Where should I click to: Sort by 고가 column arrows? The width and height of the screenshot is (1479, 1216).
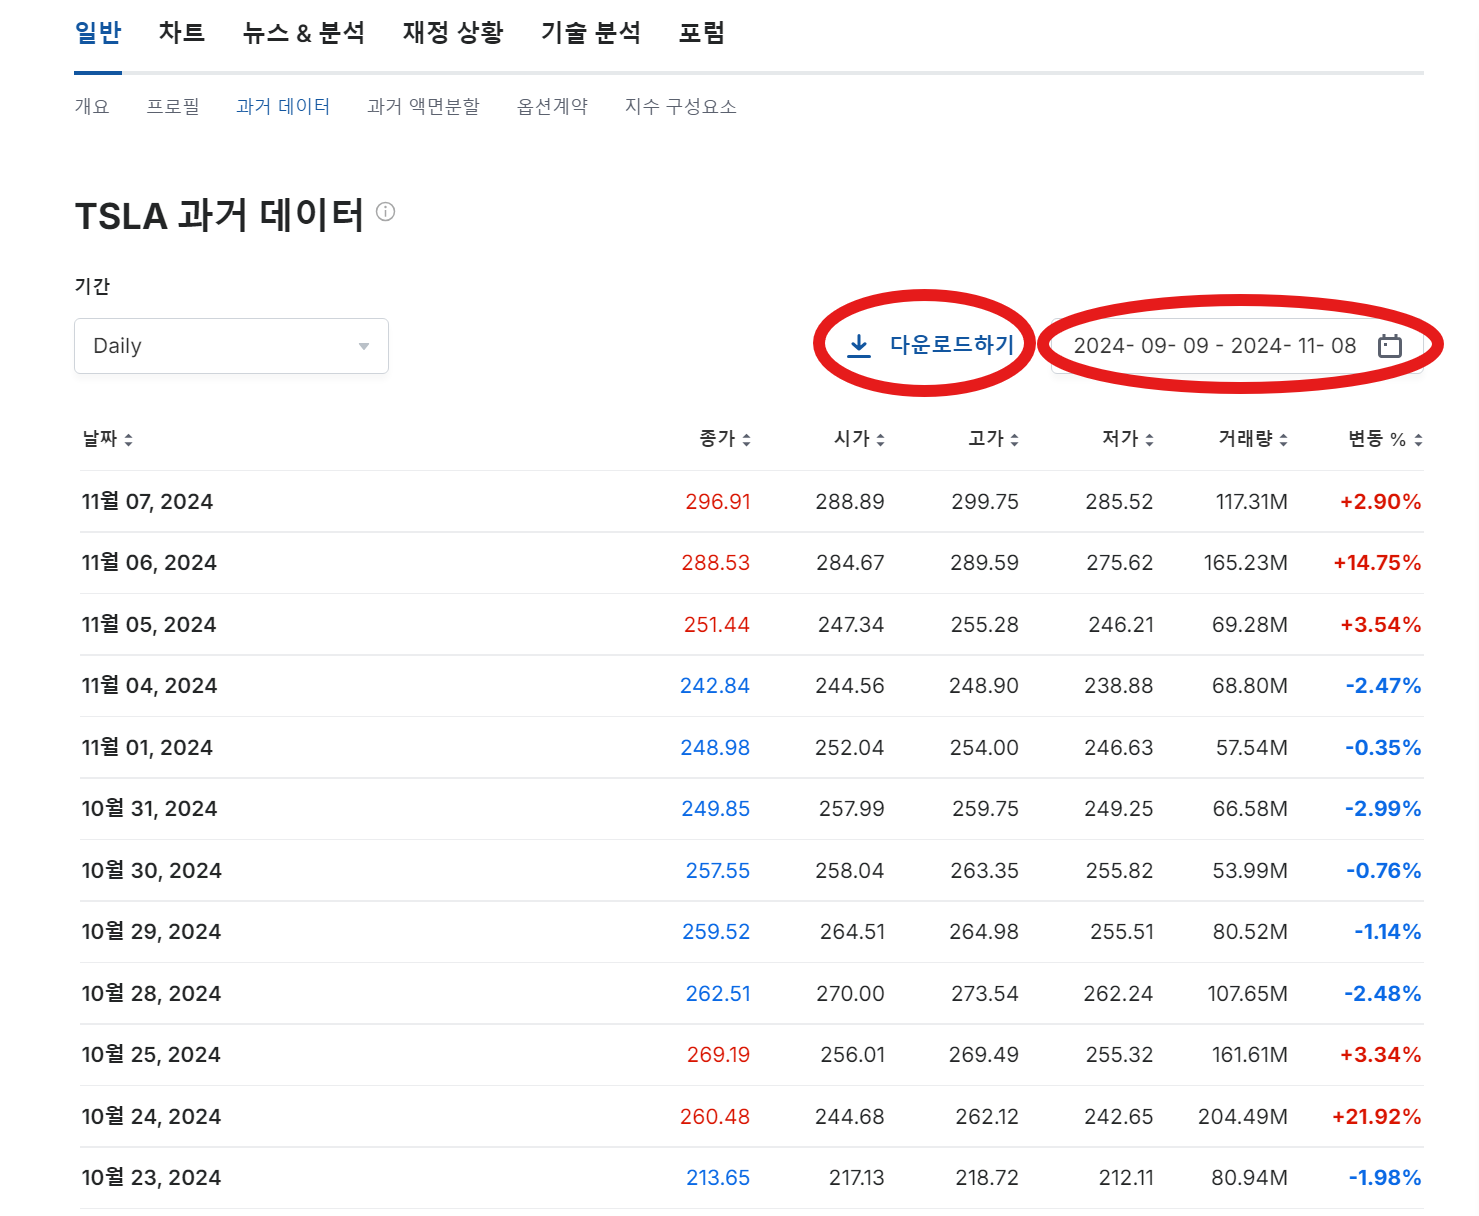1014,439
